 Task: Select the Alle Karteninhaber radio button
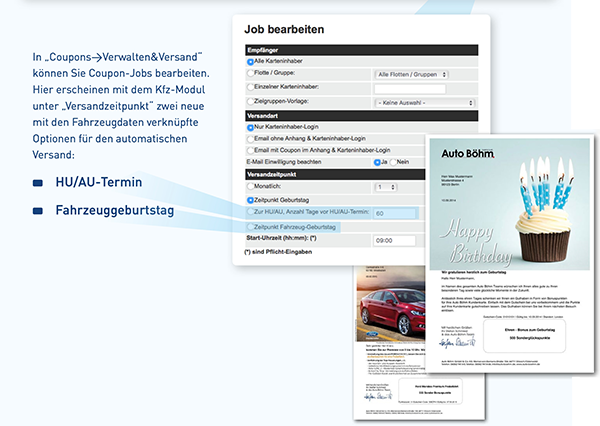250,61
